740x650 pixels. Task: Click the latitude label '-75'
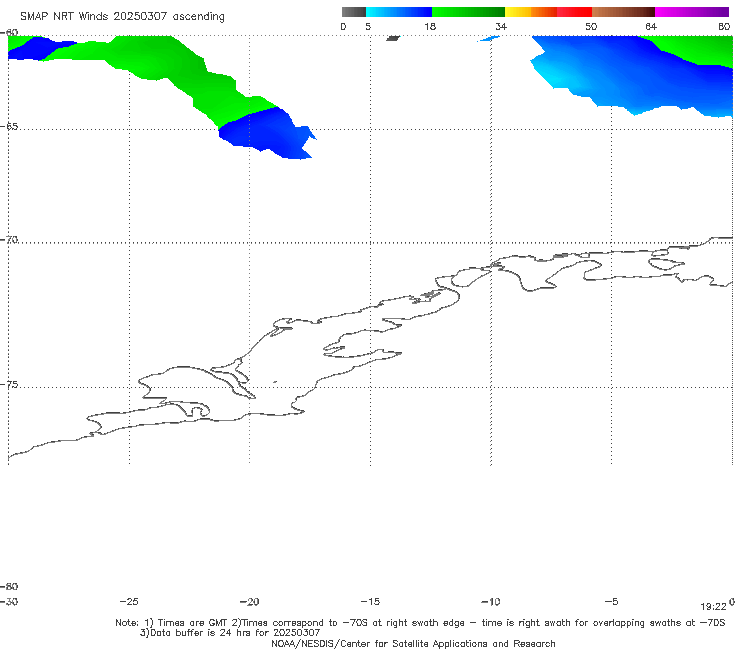click(x=9, y=385)
